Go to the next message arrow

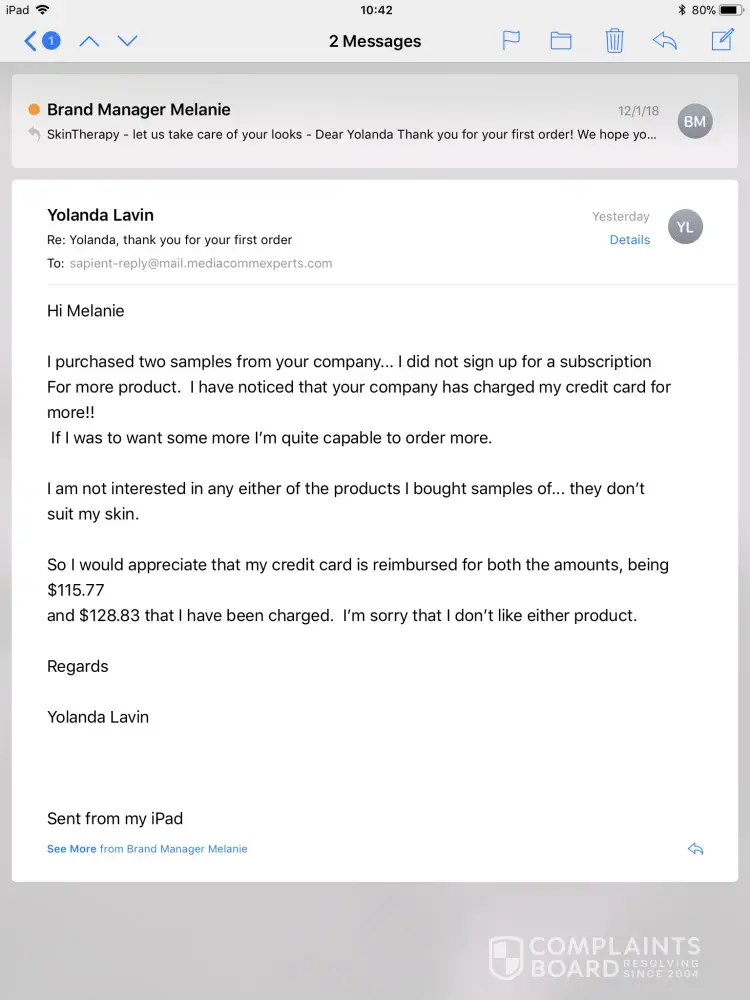(x=127, y=41)
